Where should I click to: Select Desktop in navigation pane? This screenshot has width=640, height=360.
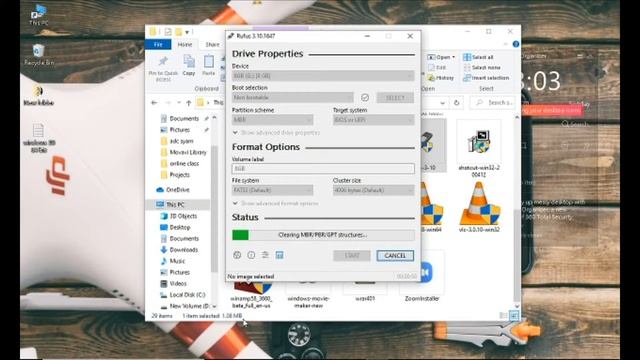[x=180, y=227]
